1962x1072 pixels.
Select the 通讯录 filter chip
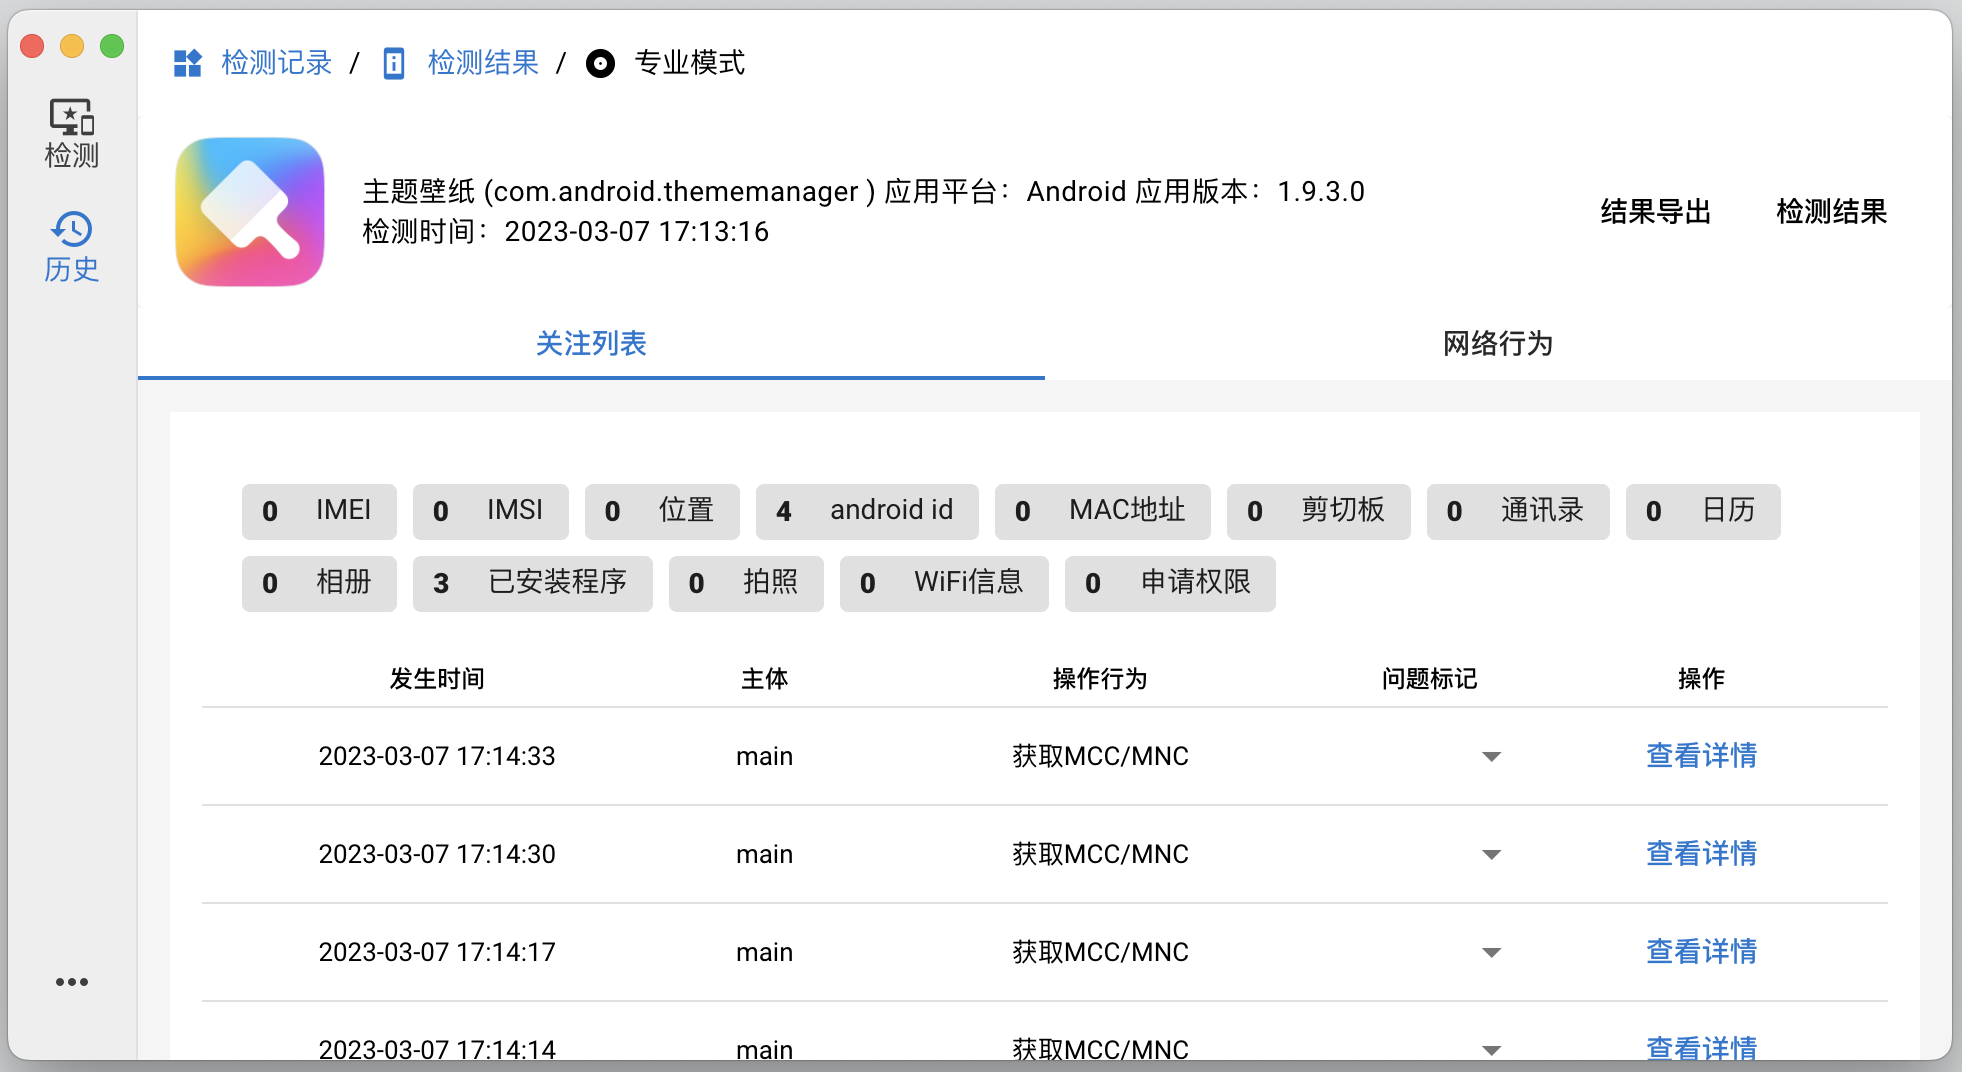pyautogui.click(x=1518, y=512)
